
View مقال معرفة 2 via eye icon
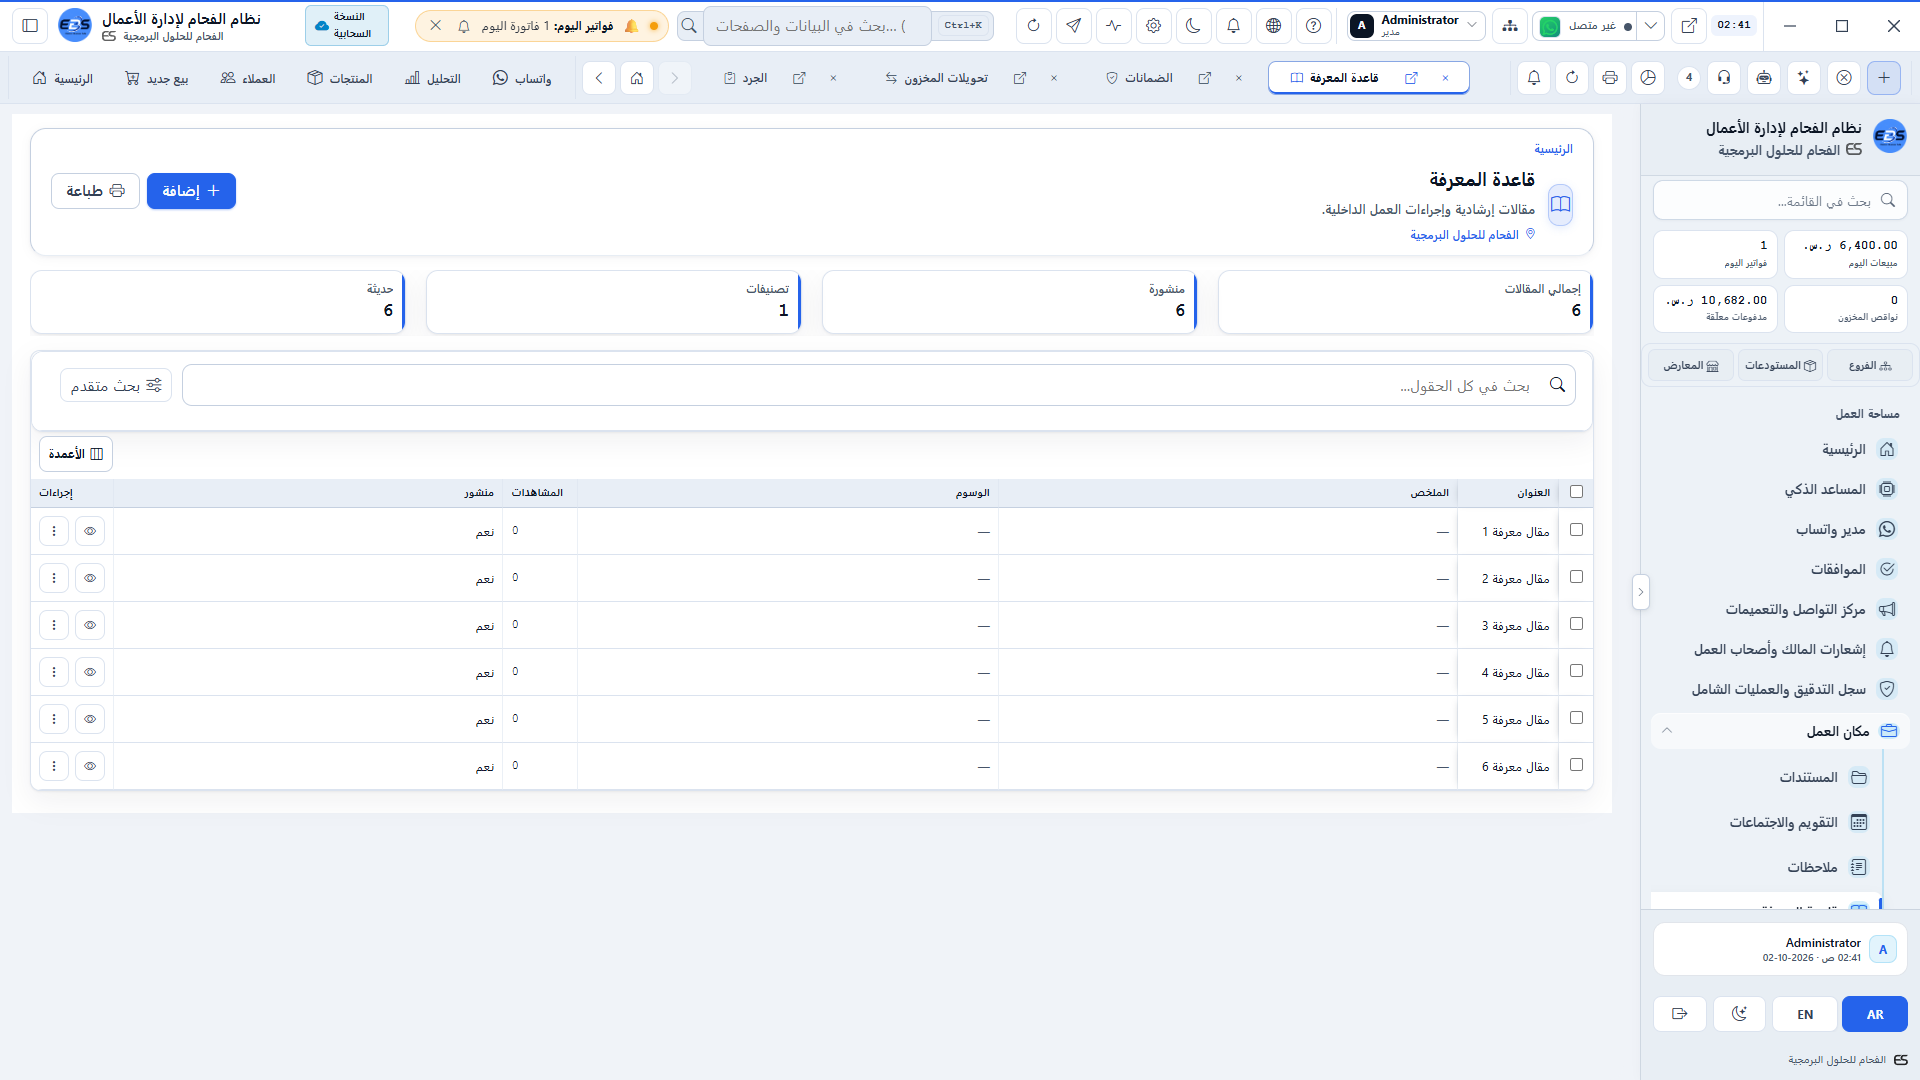[x=90, y=578]
